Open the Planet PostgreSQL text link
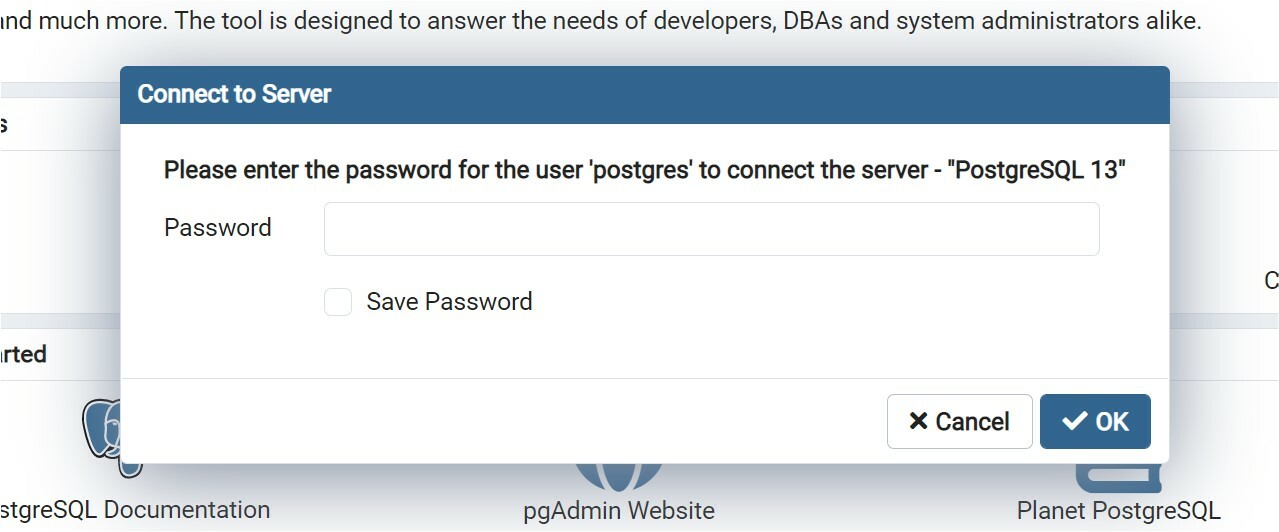Image resolution: width=1279 pixels, height=532 pixels. click(1118, 511)
